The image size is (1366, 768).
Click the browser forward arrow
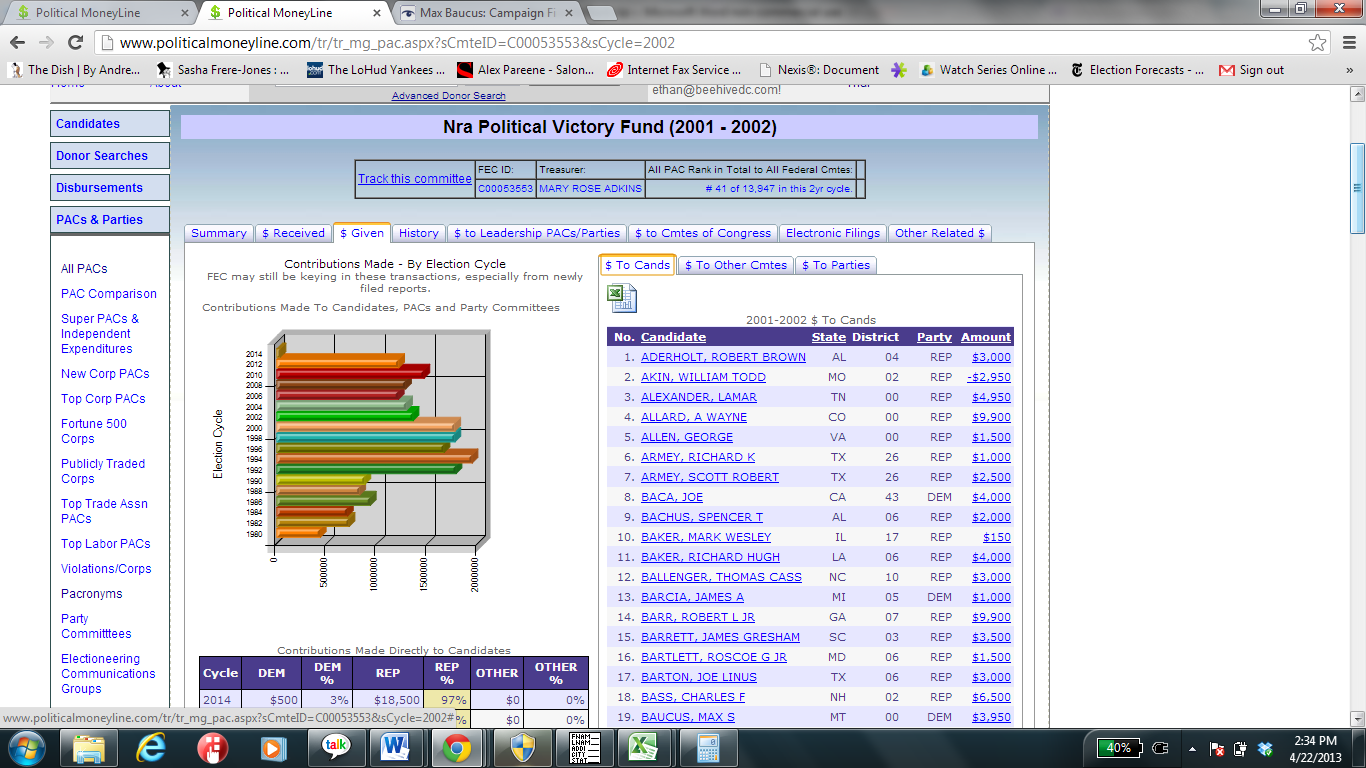45,43
